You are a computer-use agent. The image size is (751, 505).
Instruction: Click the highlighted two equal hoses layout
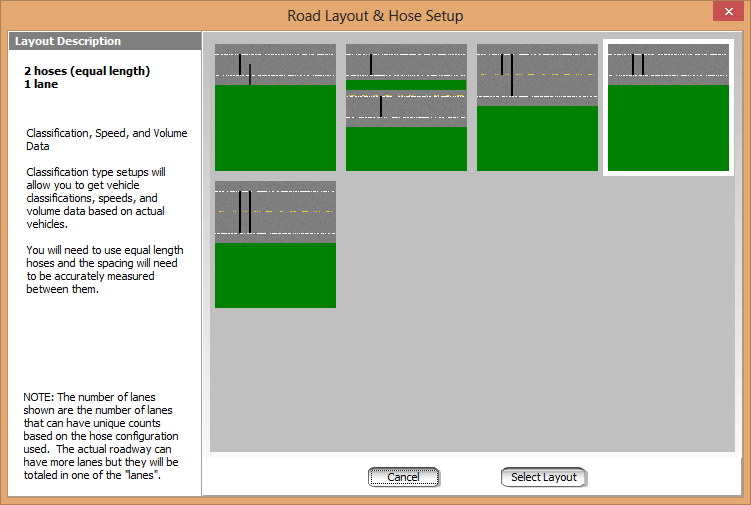668,107
